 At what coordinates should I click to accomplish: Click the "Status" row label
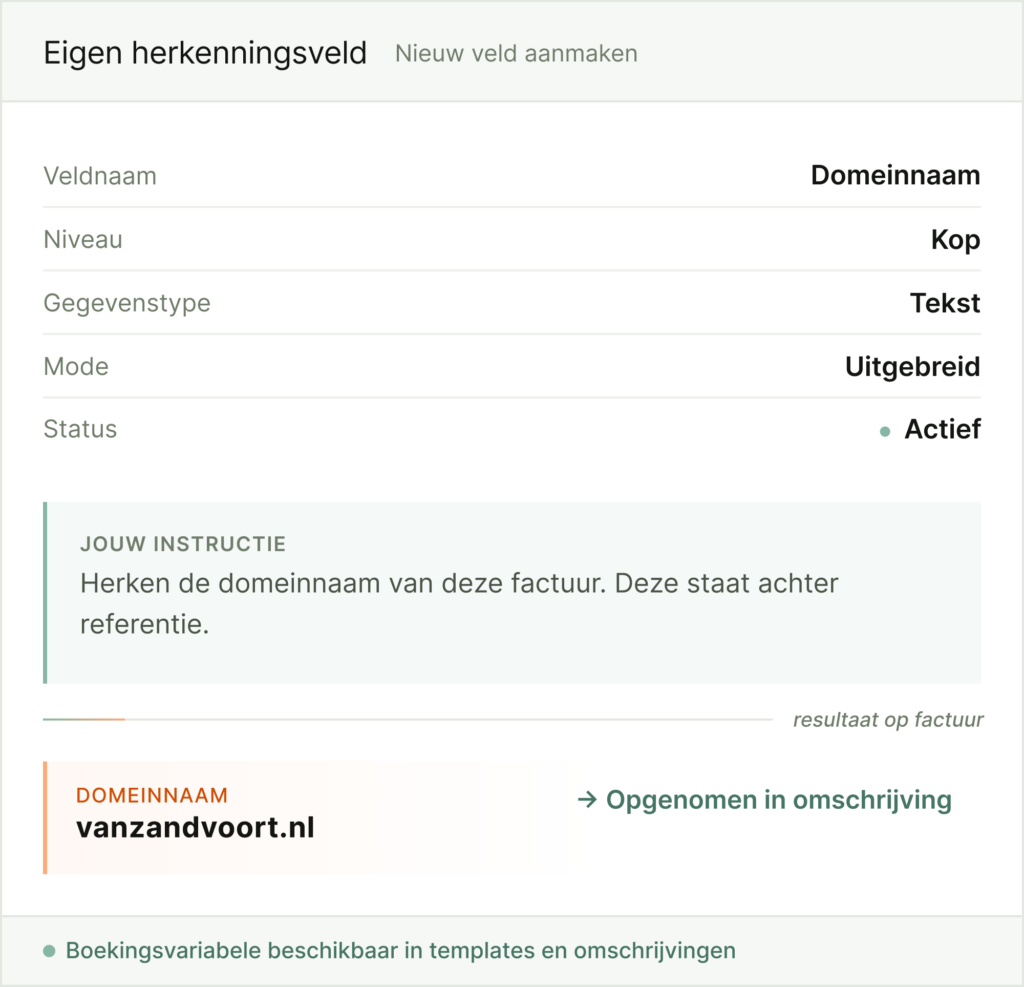(80, 430)
